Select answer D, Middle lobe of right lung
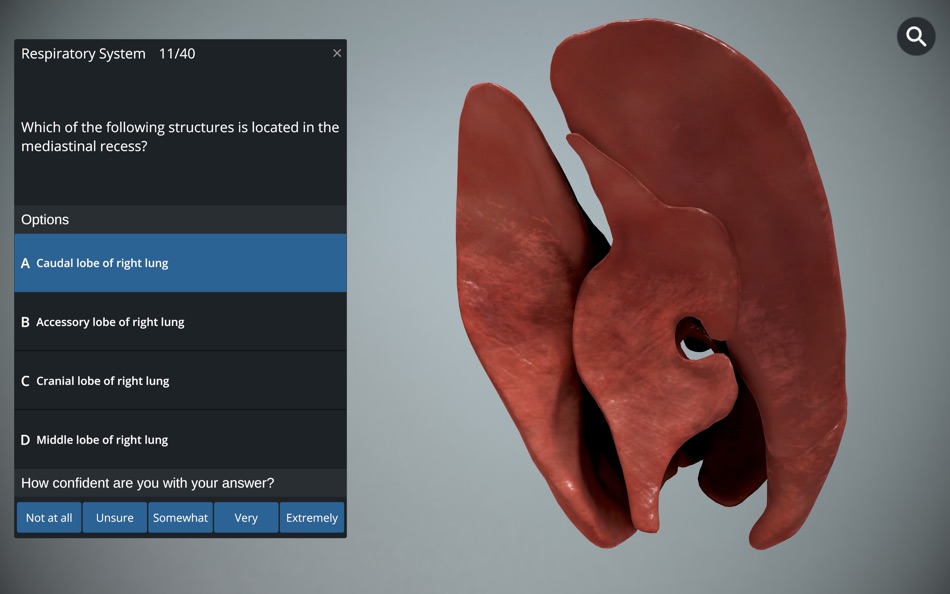Viewport: 950px width, 594px height. 180,439
